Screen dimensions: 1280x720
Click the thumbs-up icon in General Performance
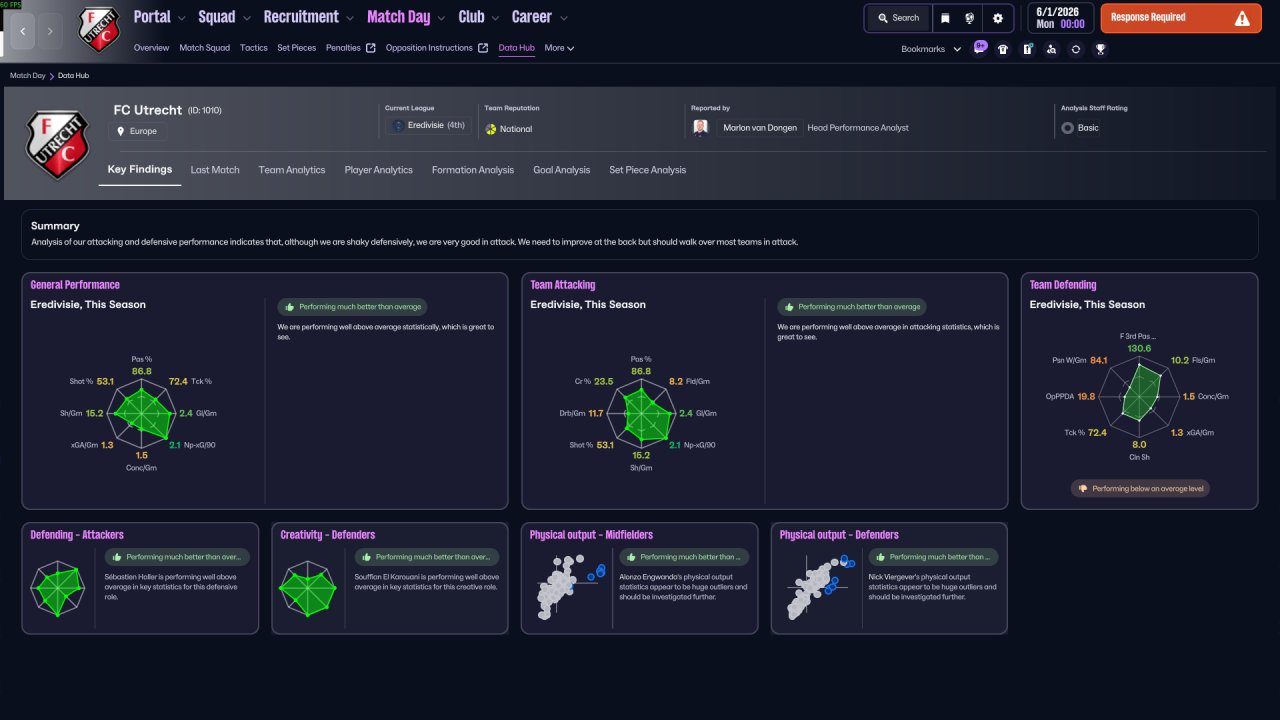[290, 307]
